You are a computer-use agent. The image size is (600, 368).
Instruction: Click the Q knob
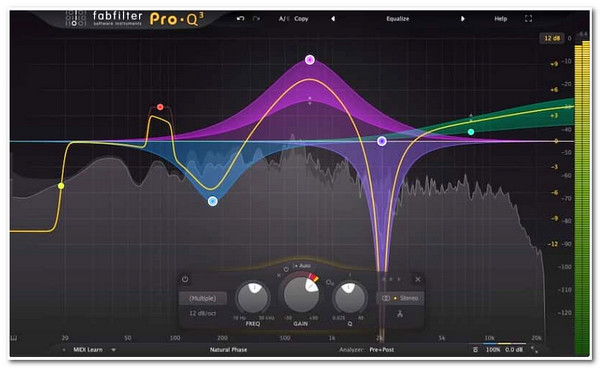click(x=350, y=299)
